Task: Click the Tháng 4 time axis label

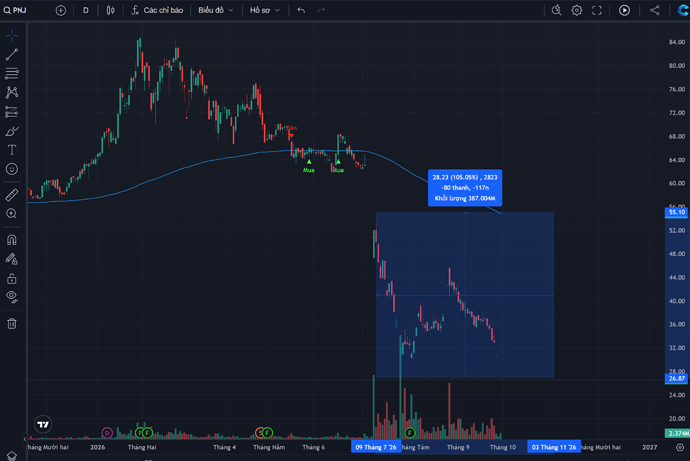Action: point(224,447)
